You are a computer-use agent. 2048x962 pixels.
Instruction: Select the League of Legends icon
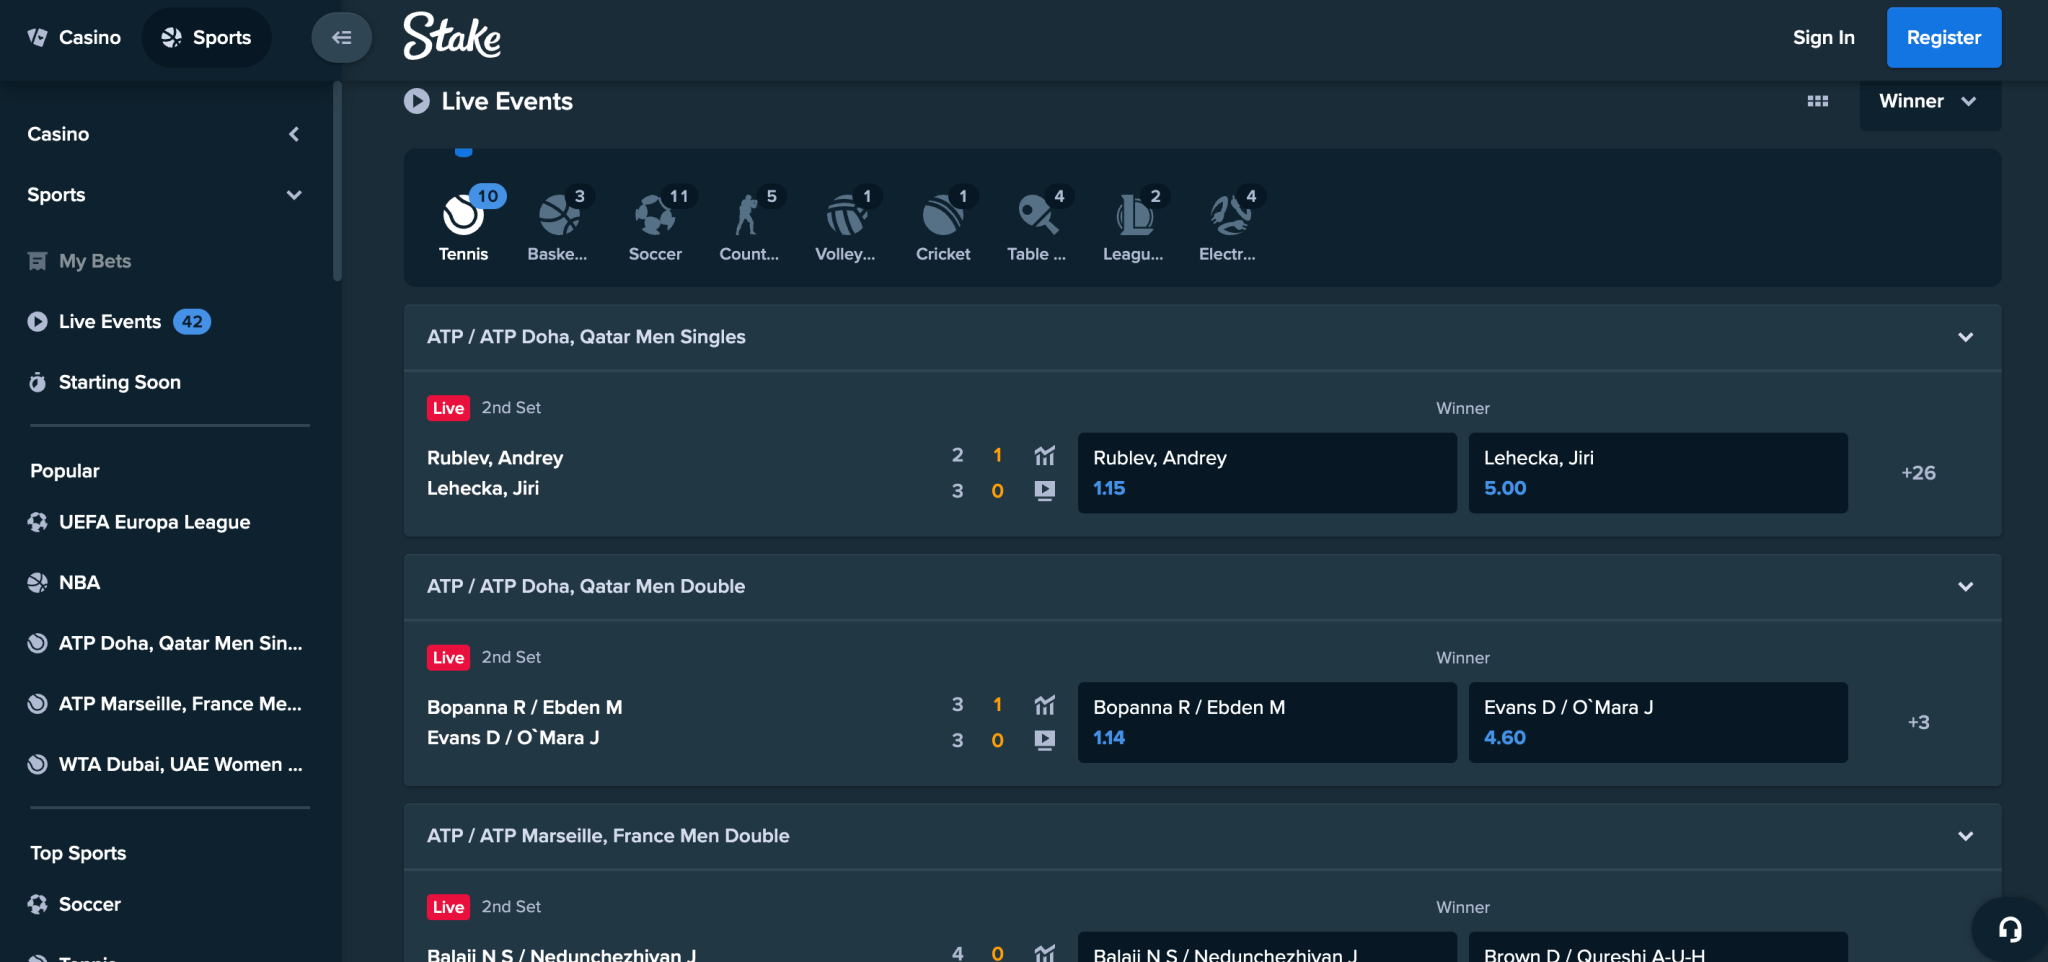1133,224
